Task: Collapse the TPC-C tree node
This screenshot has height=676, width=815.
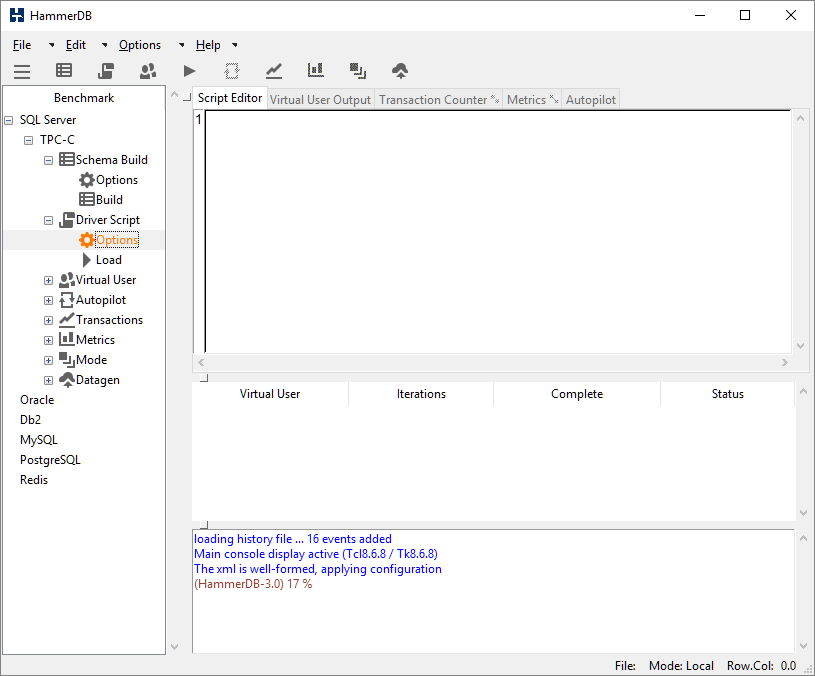Action: pyautogui.click(x=29, y=140)
